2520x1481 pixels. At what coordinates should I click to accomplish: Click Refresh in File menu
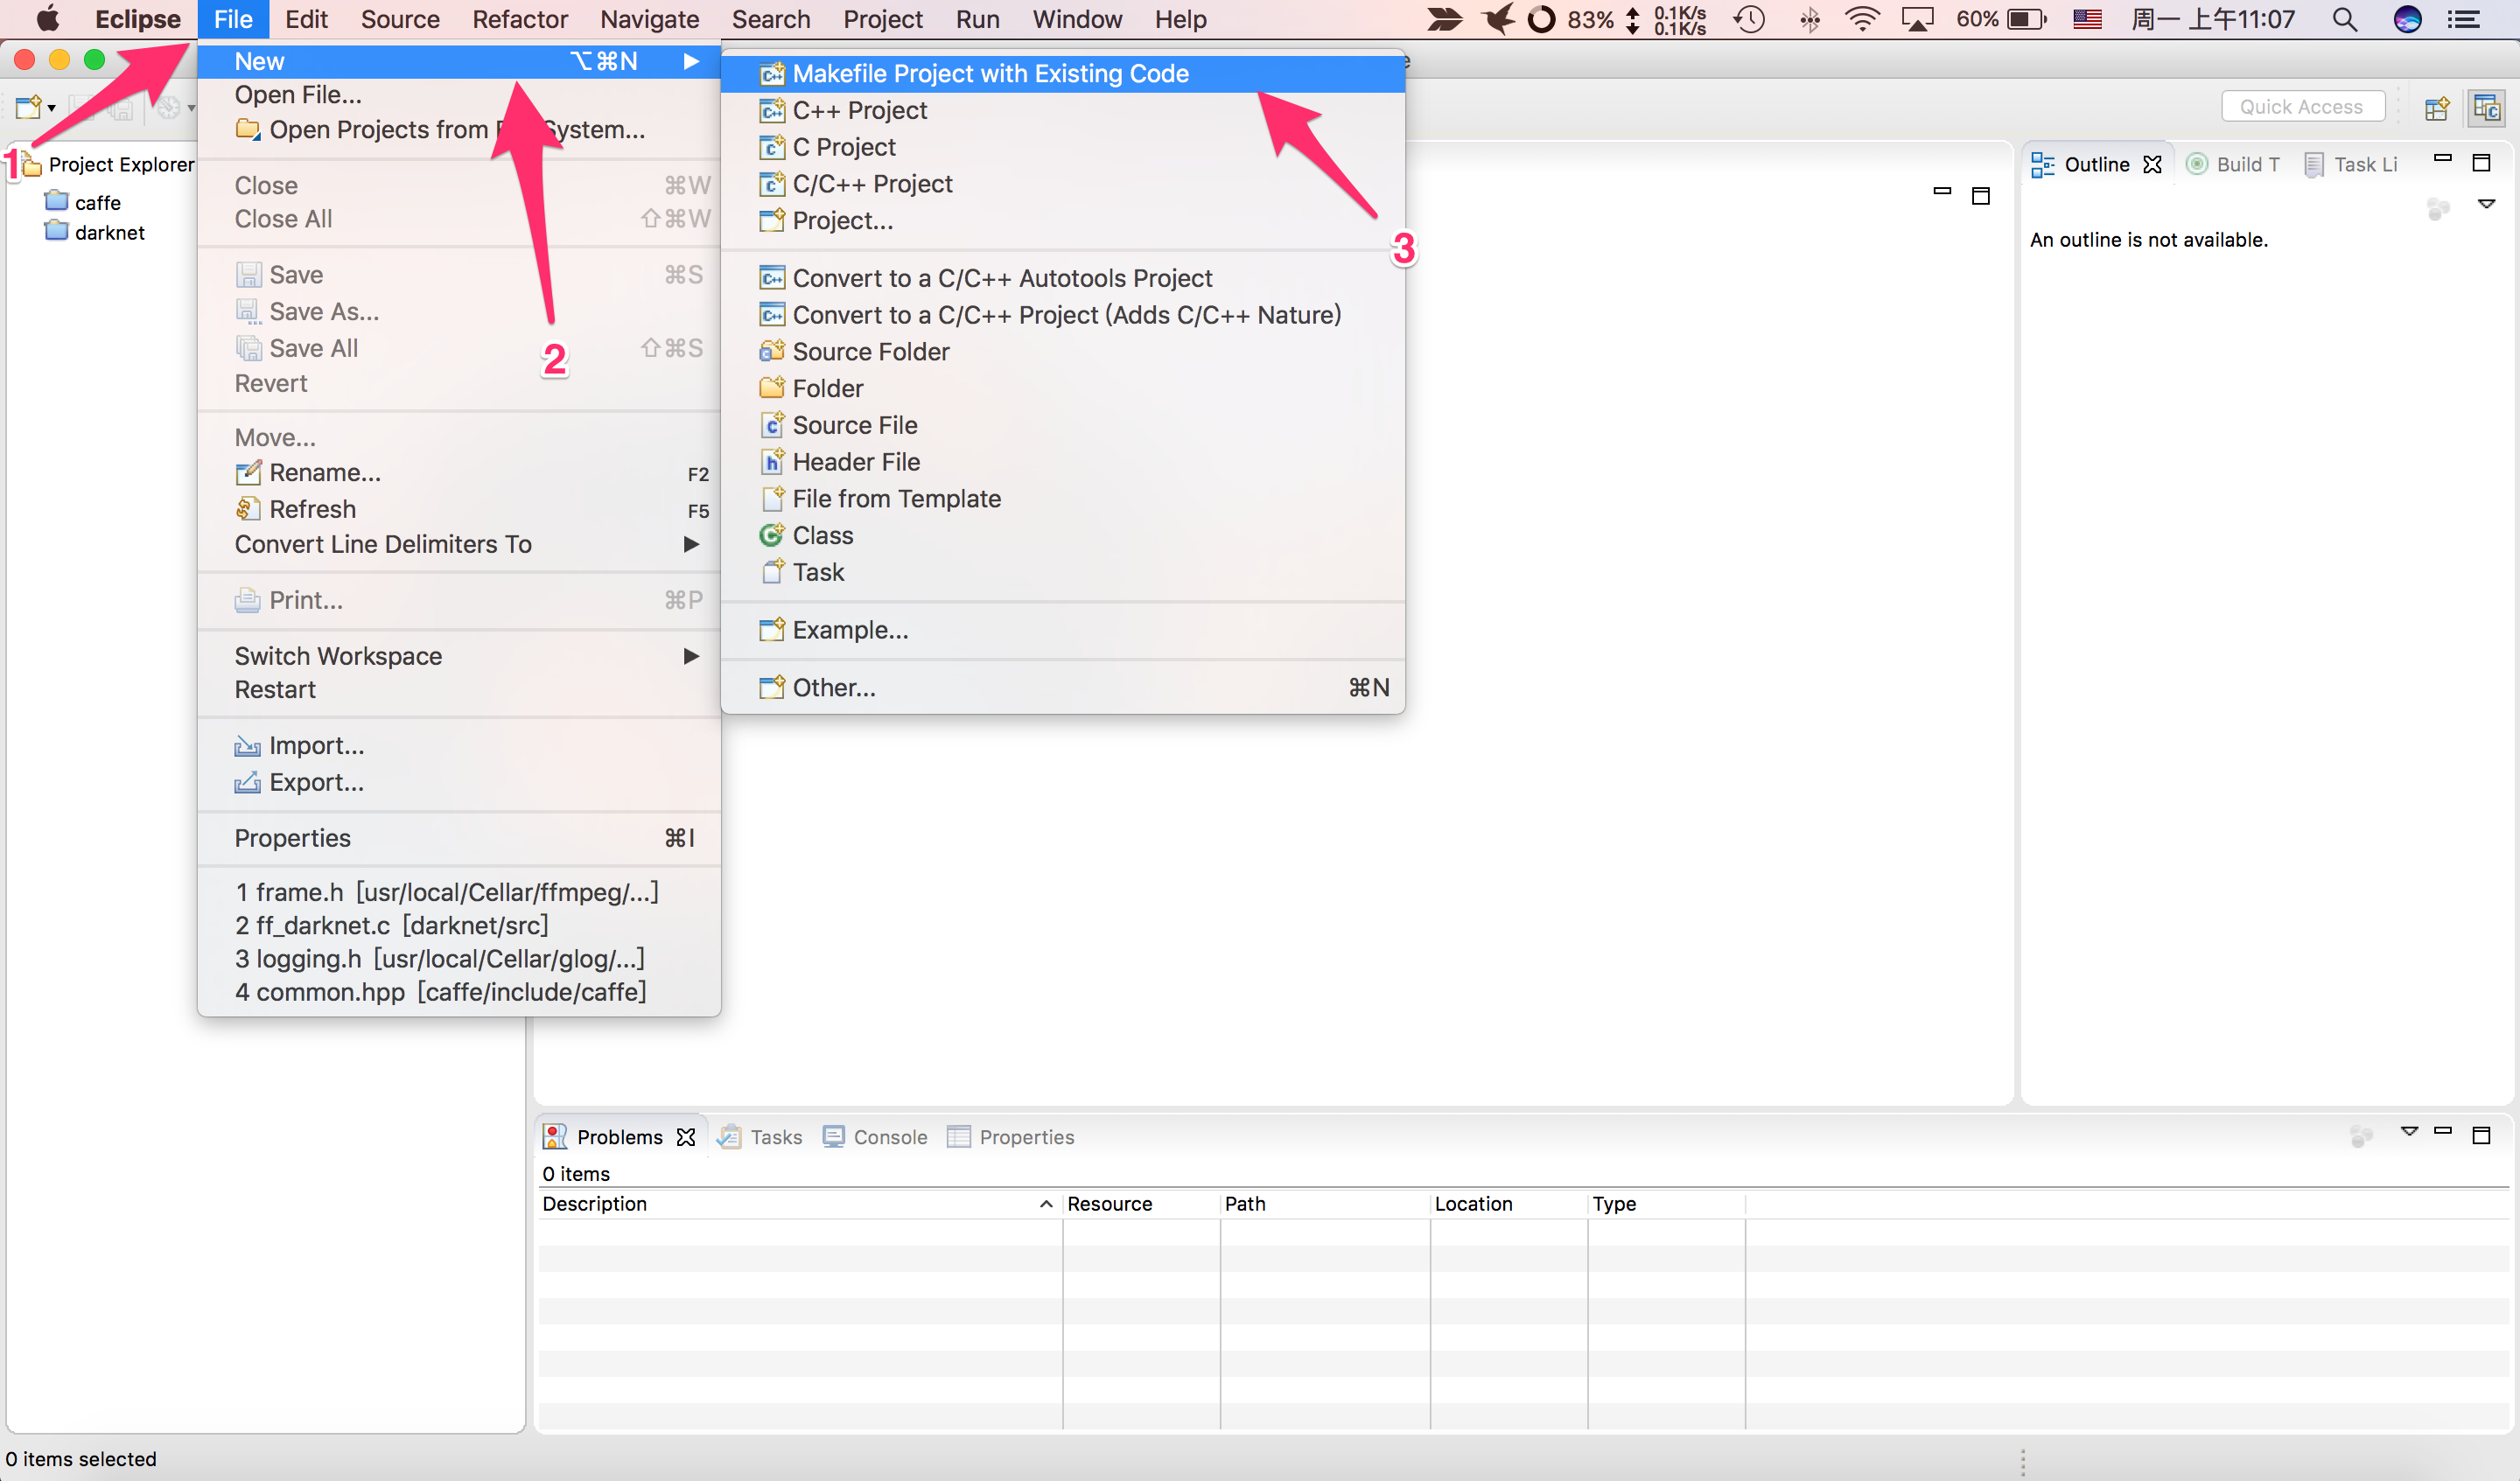[459, 510]
